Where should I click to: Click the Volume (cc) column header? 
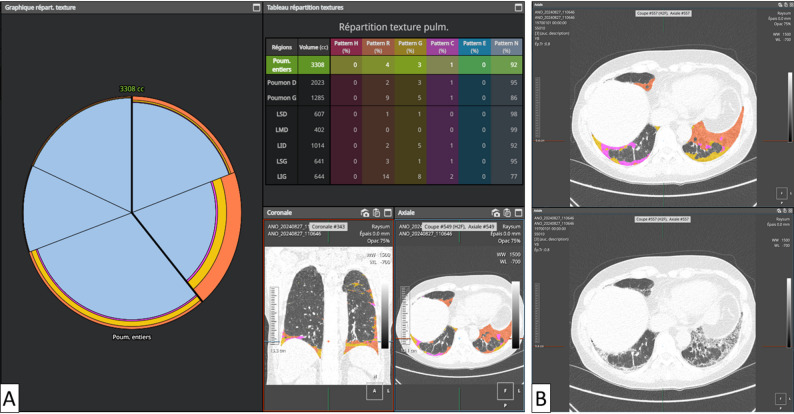coord(313,47)
